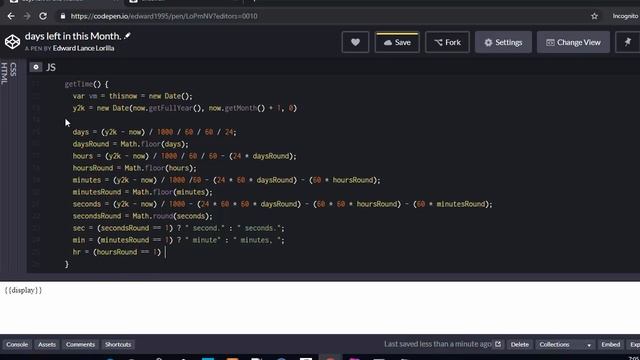Click the '{{dissplay}}' text in the preview
Viewport: 640px width, 360px height.
coord(23,290)
